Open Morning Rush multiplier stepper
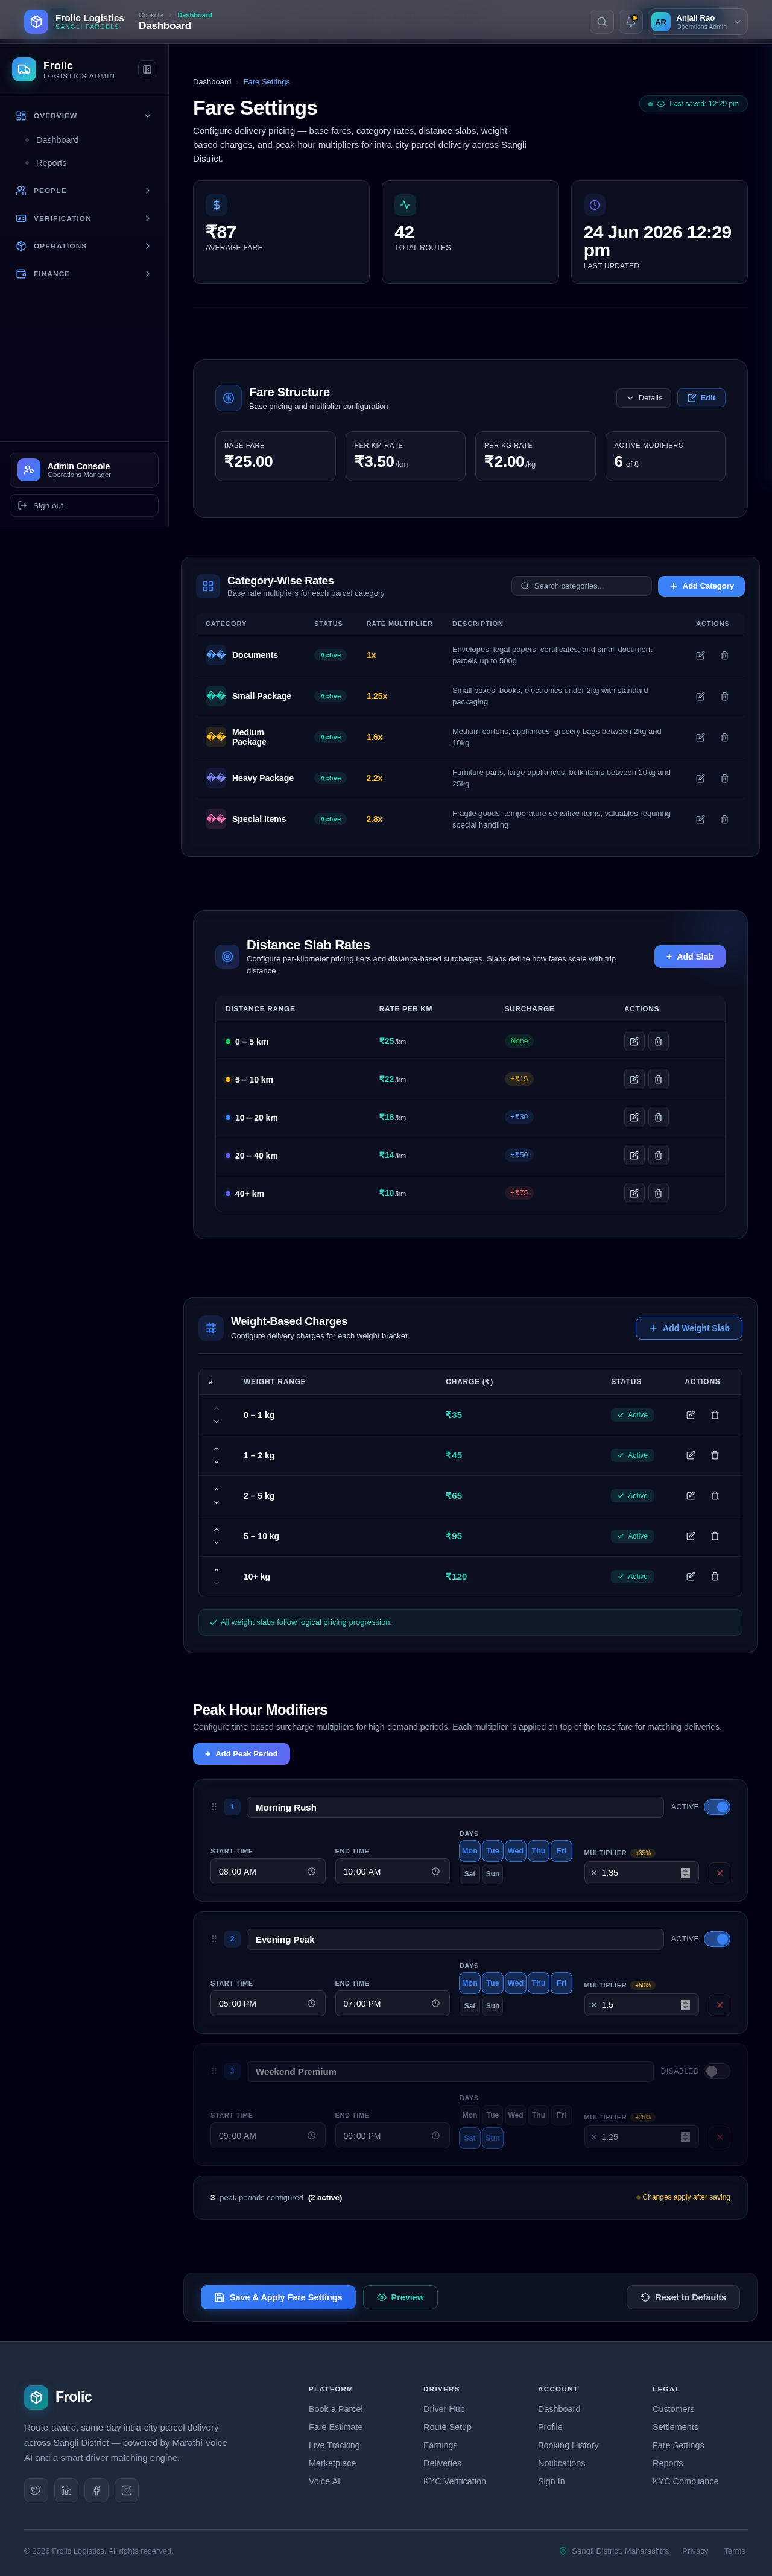The height and width of the screenshot is (2576, 772). [685, 1872]
